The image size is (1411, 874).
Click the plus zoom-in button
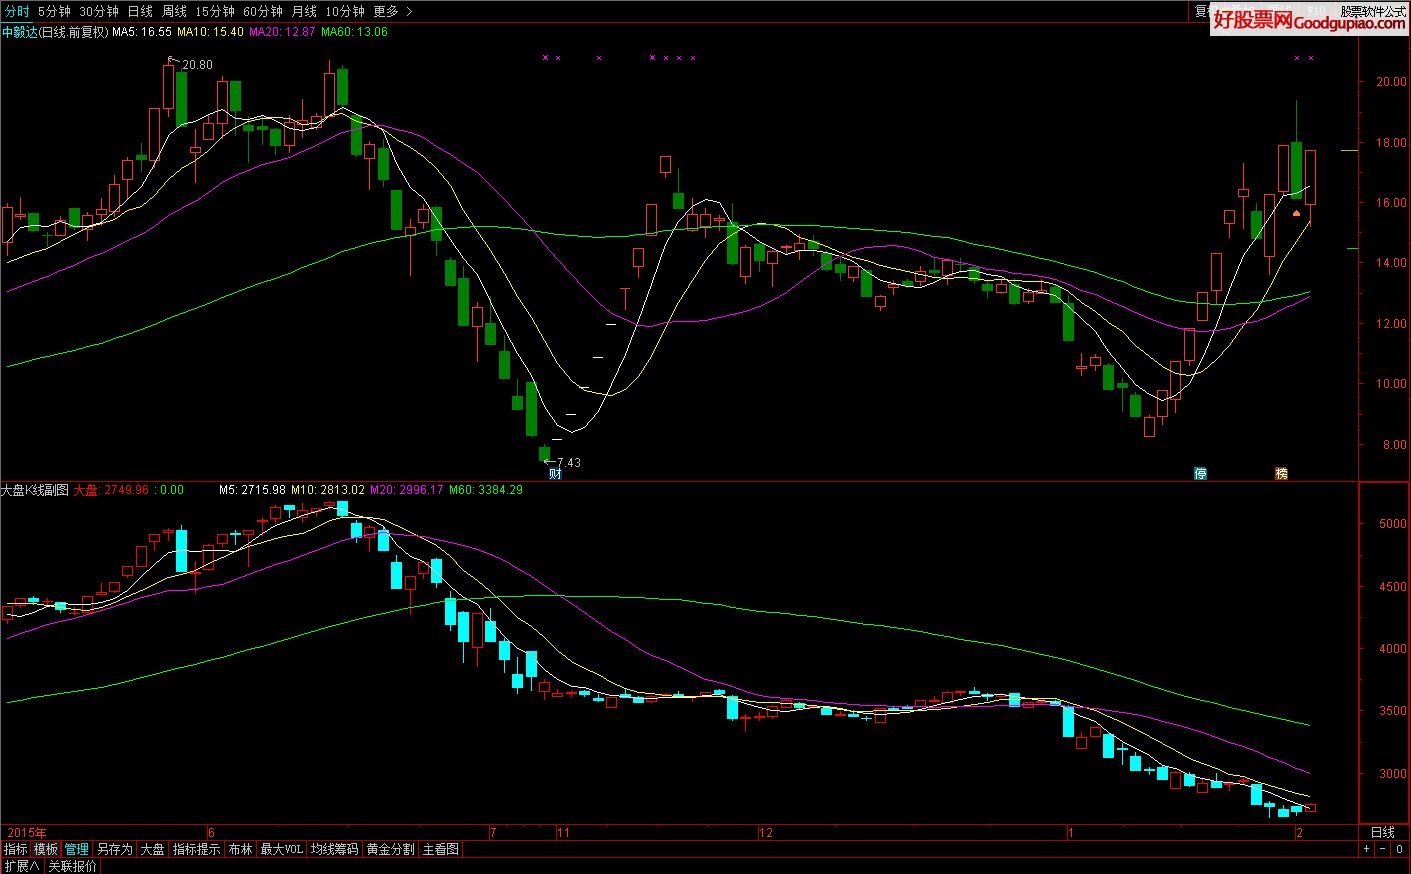click(1367, 849)
